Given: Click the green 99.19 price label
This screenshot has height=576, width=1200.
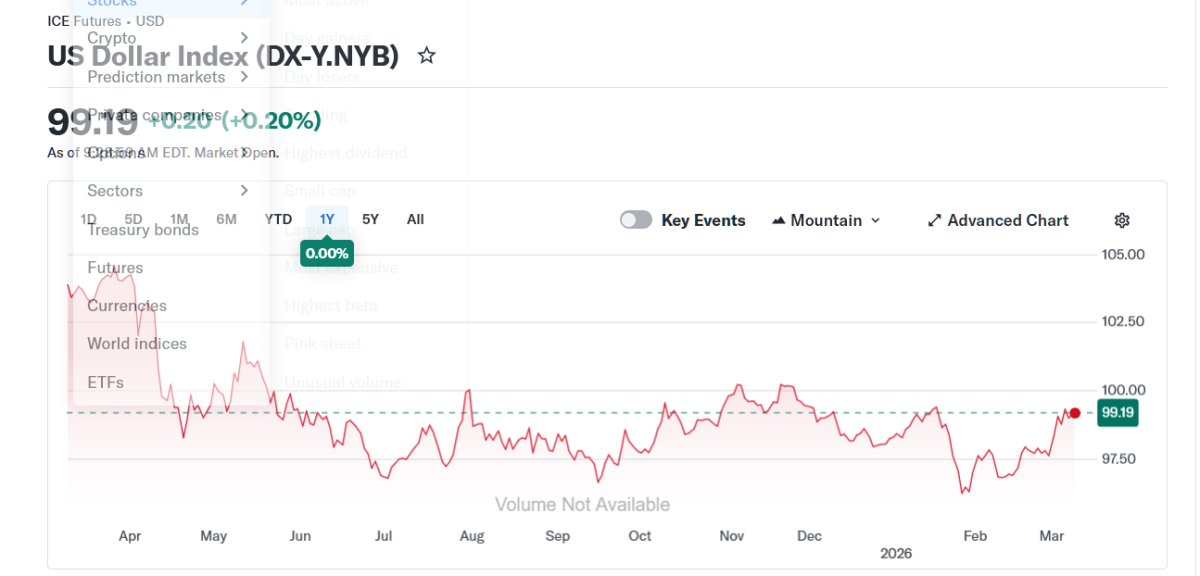Looking at the screenshot, I should pos(1116,412).
